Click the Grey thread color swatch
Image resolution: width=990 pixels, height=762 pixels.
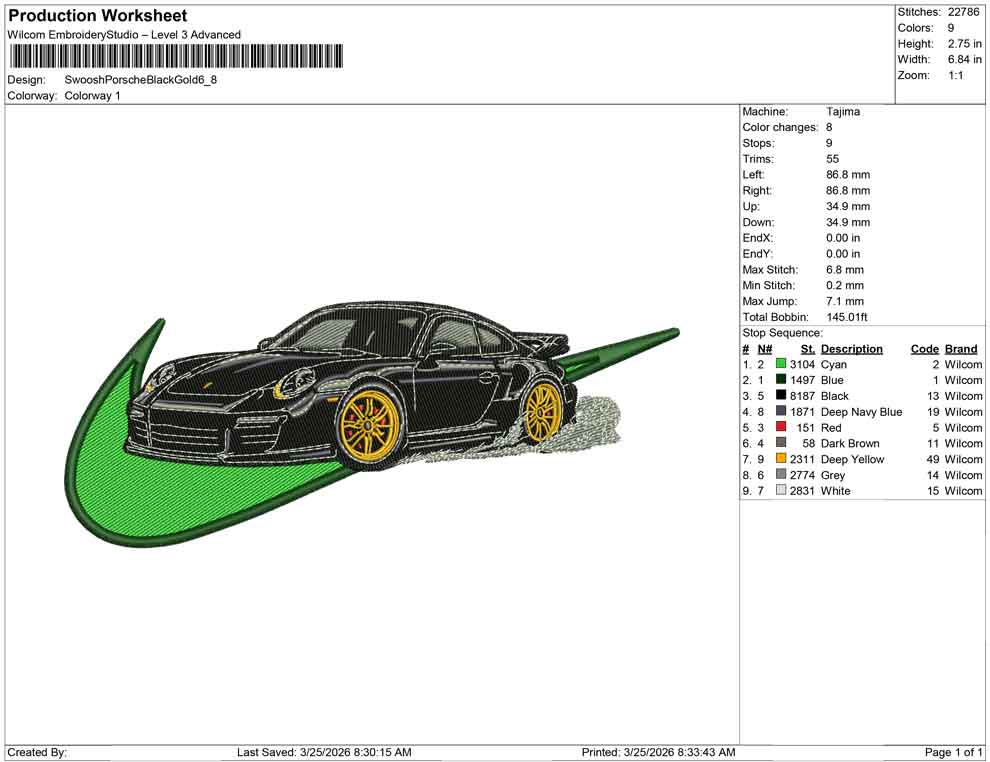pos(783,475)
